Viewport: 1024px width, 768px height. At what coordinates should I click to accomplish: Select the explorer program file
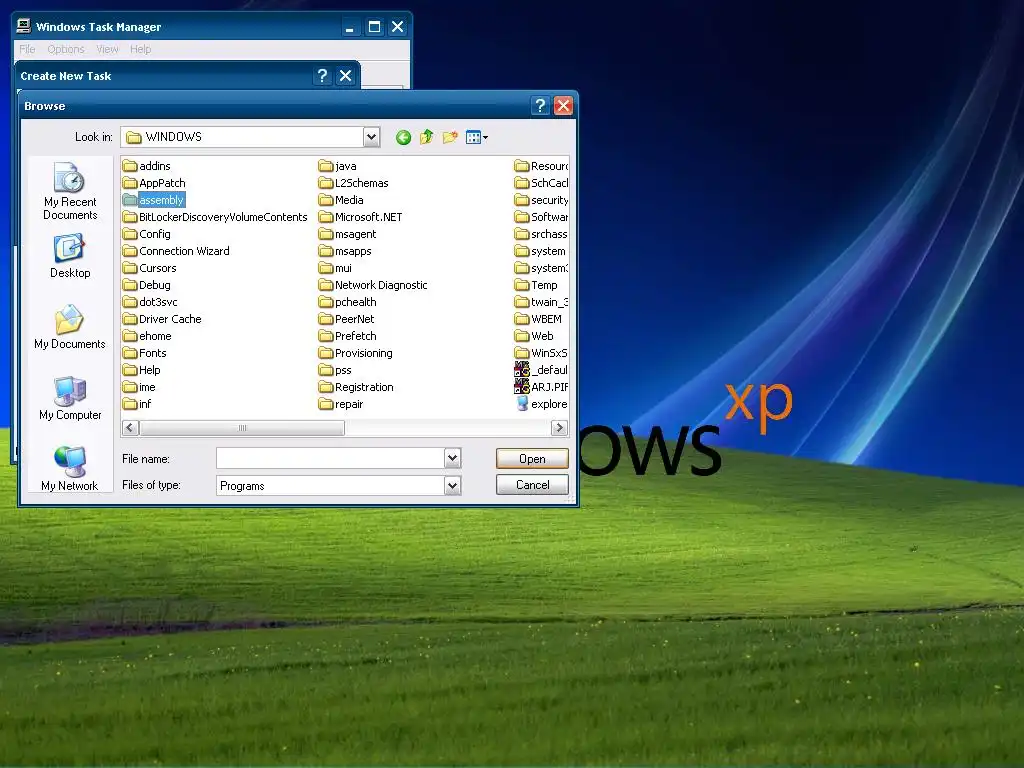coord(541,404)
